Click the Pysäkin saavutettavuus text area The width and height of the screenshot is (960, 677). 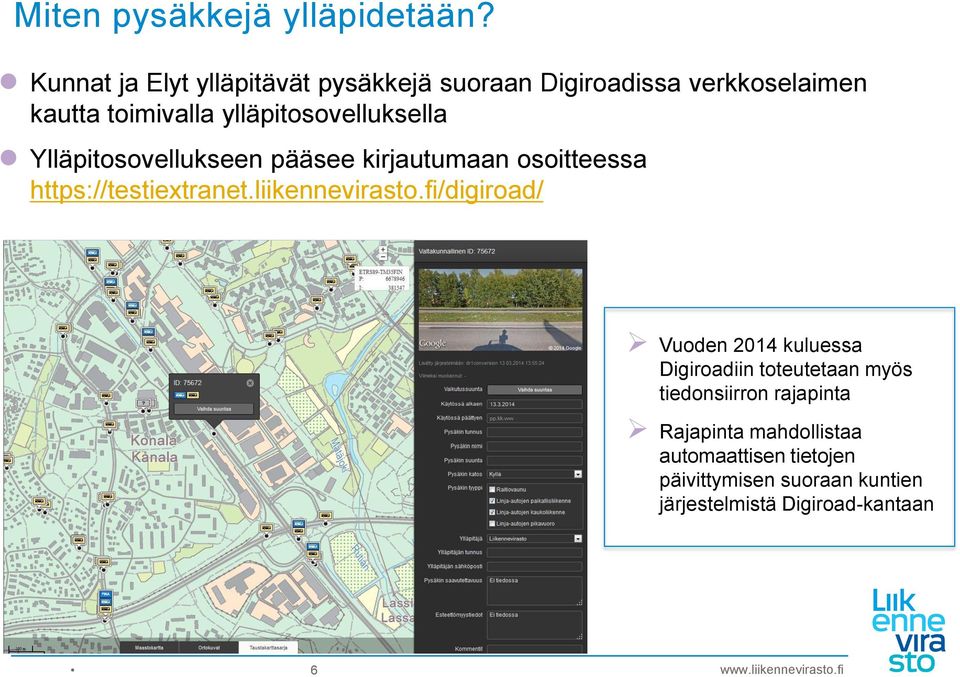coord(534,591)
